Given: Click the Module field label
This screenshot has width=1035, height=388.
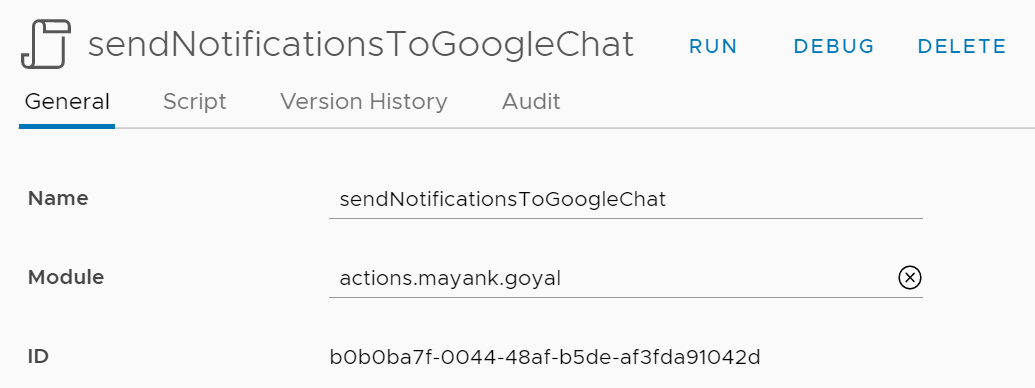Looking at the screenshot, I should point(66,278).
